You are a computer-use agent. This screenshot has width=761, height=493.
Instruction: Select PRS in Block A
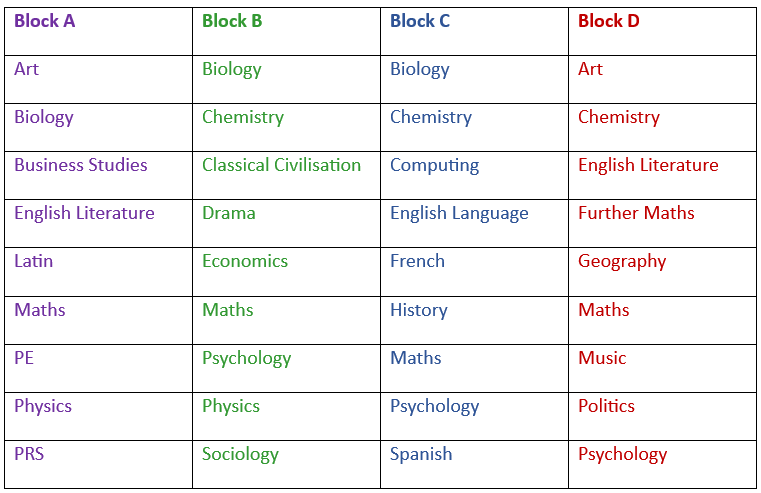29,454
